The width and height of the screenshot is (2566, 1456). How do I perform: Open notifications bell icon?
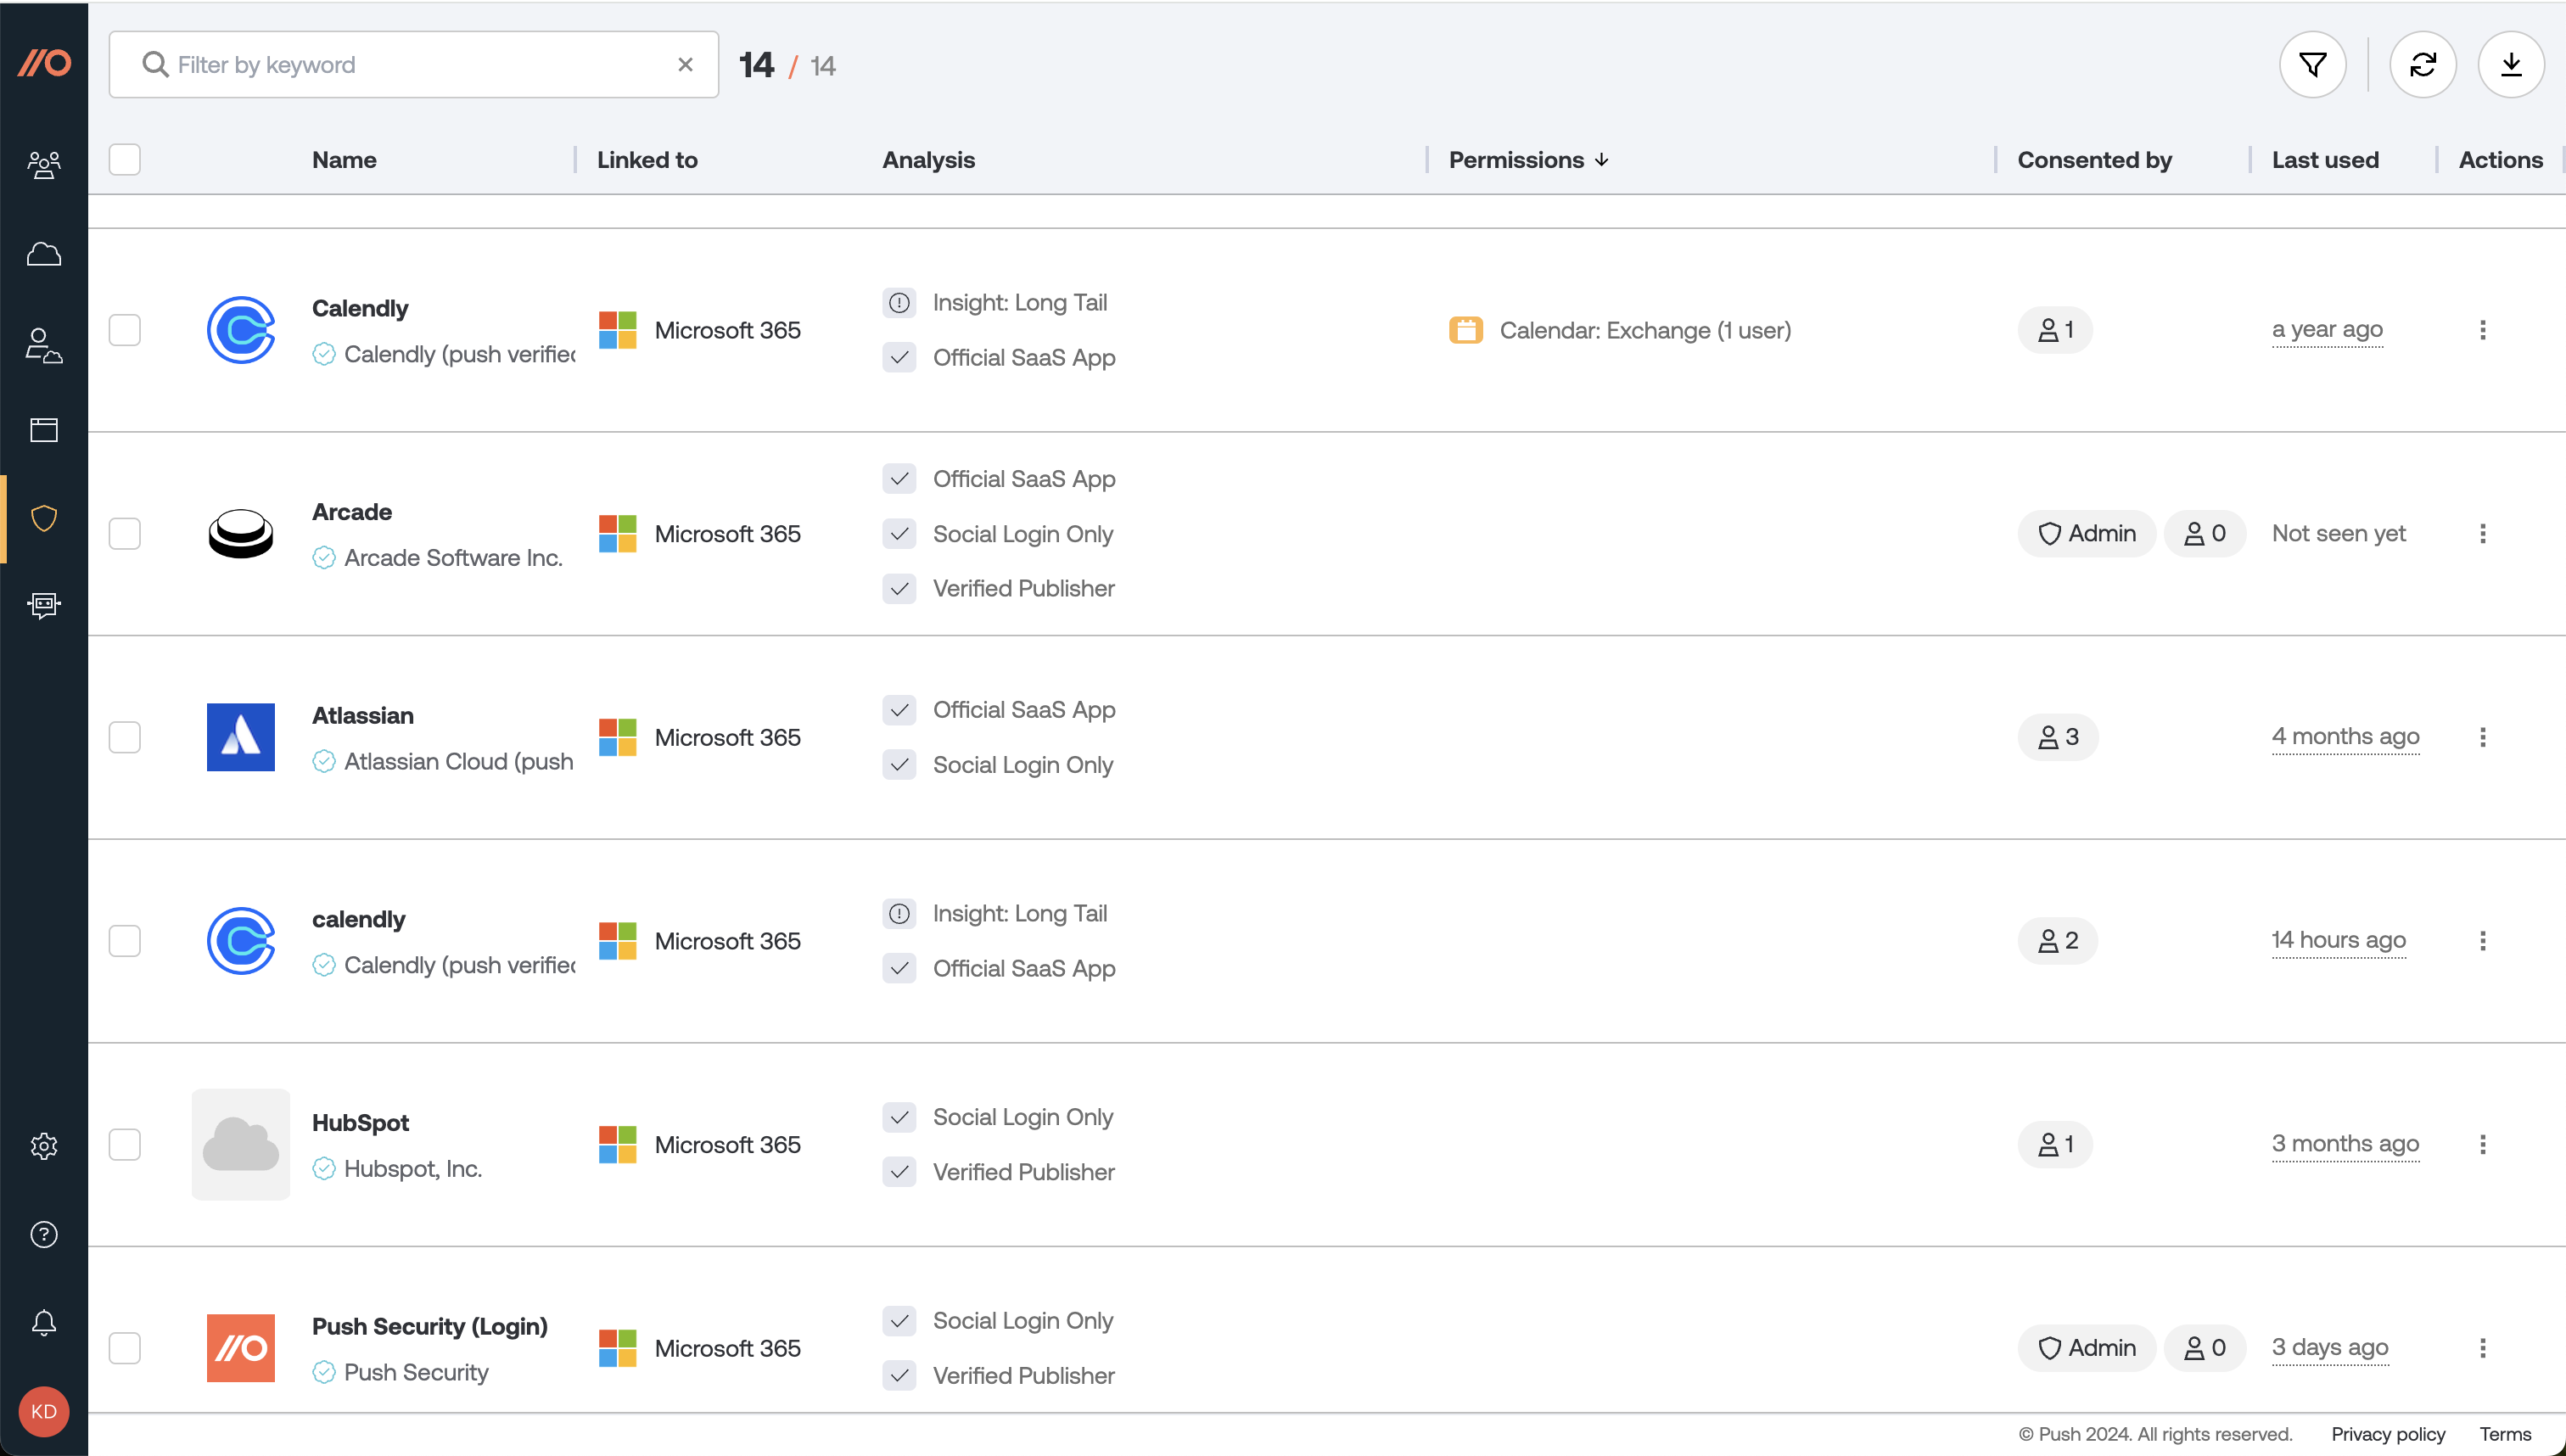pyautogui.click(x=44, y=1323)
